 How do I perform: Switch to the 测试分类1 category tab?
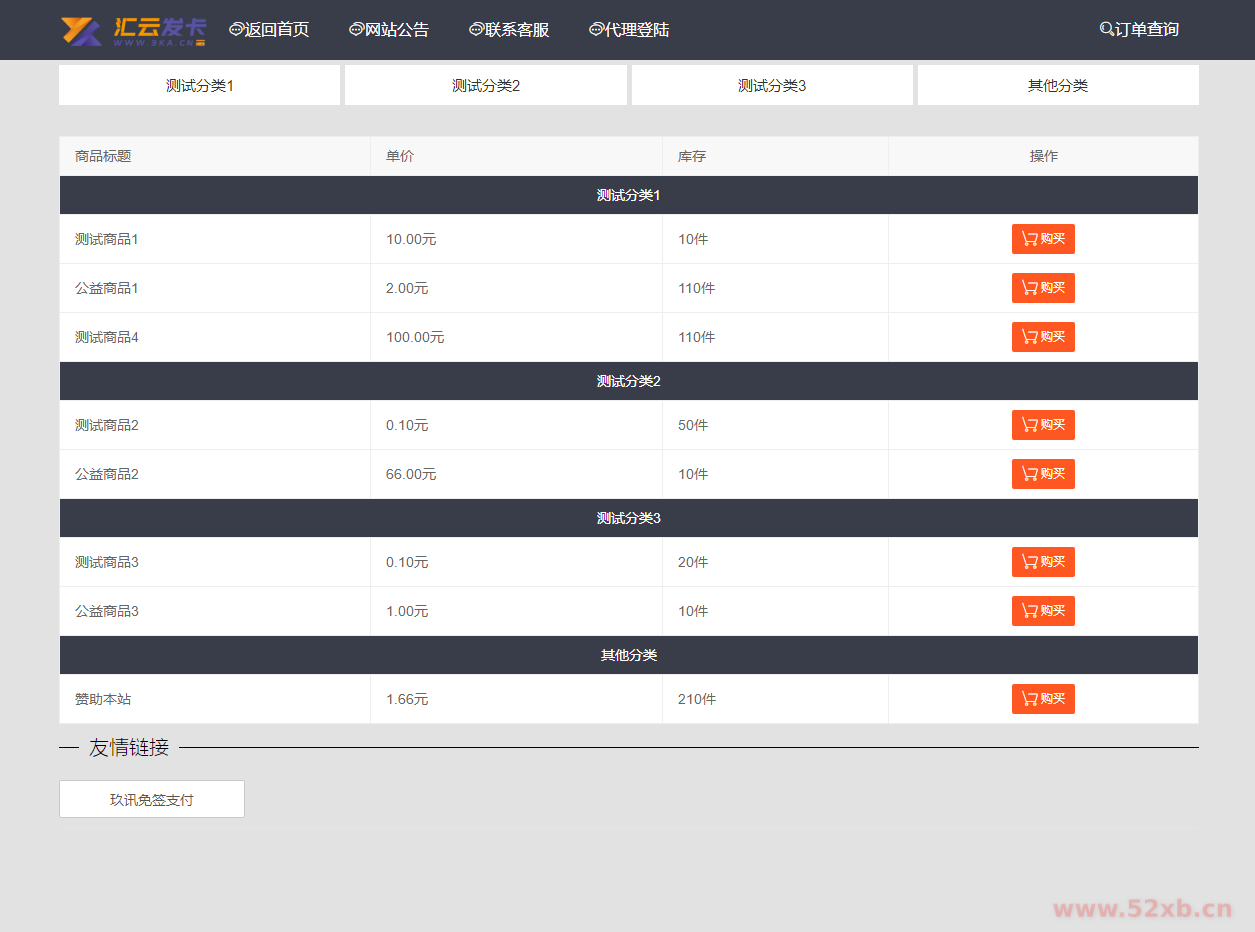[199, 86]
